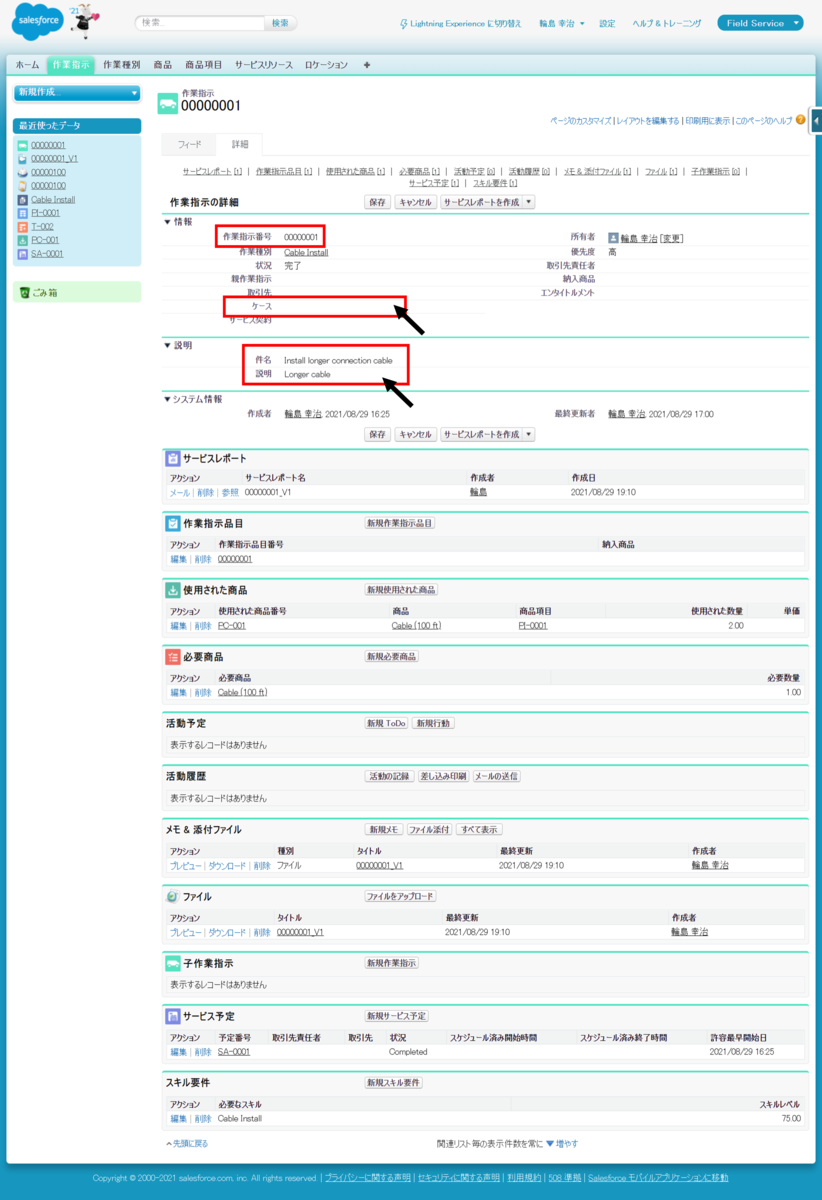This screenshot has width=822, height=1200.
Task: Collapse the 説明 section triangle
Action: (168, 345)
